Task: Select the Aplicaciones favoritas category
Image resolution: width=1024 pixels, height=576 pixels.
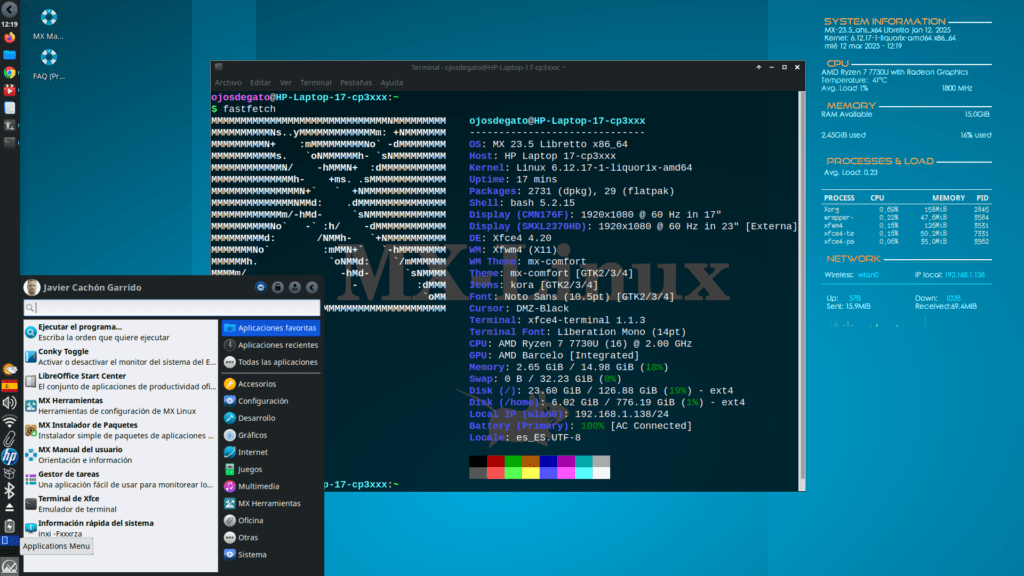Action: click(270, 328)
